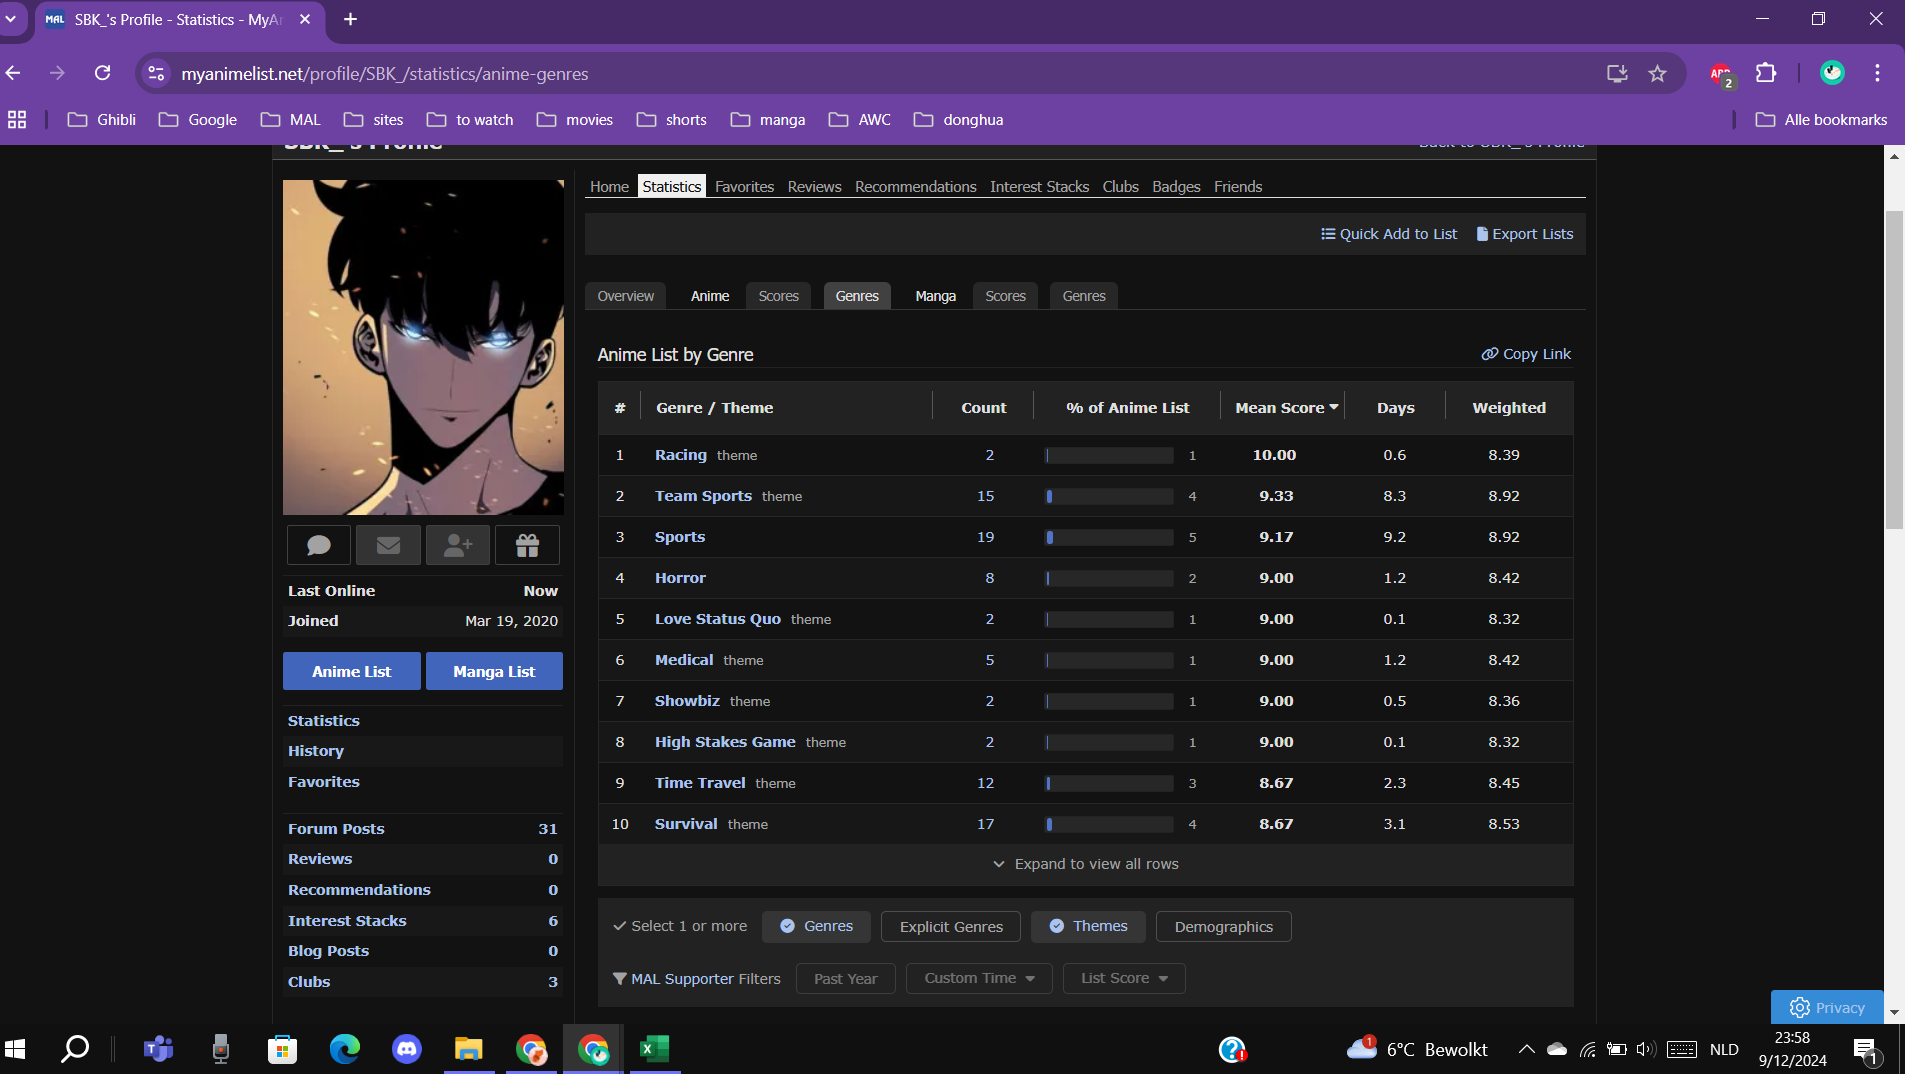Open the bookmarks apps grid icon
The image size is (1905, 1074).
[17, 120]
